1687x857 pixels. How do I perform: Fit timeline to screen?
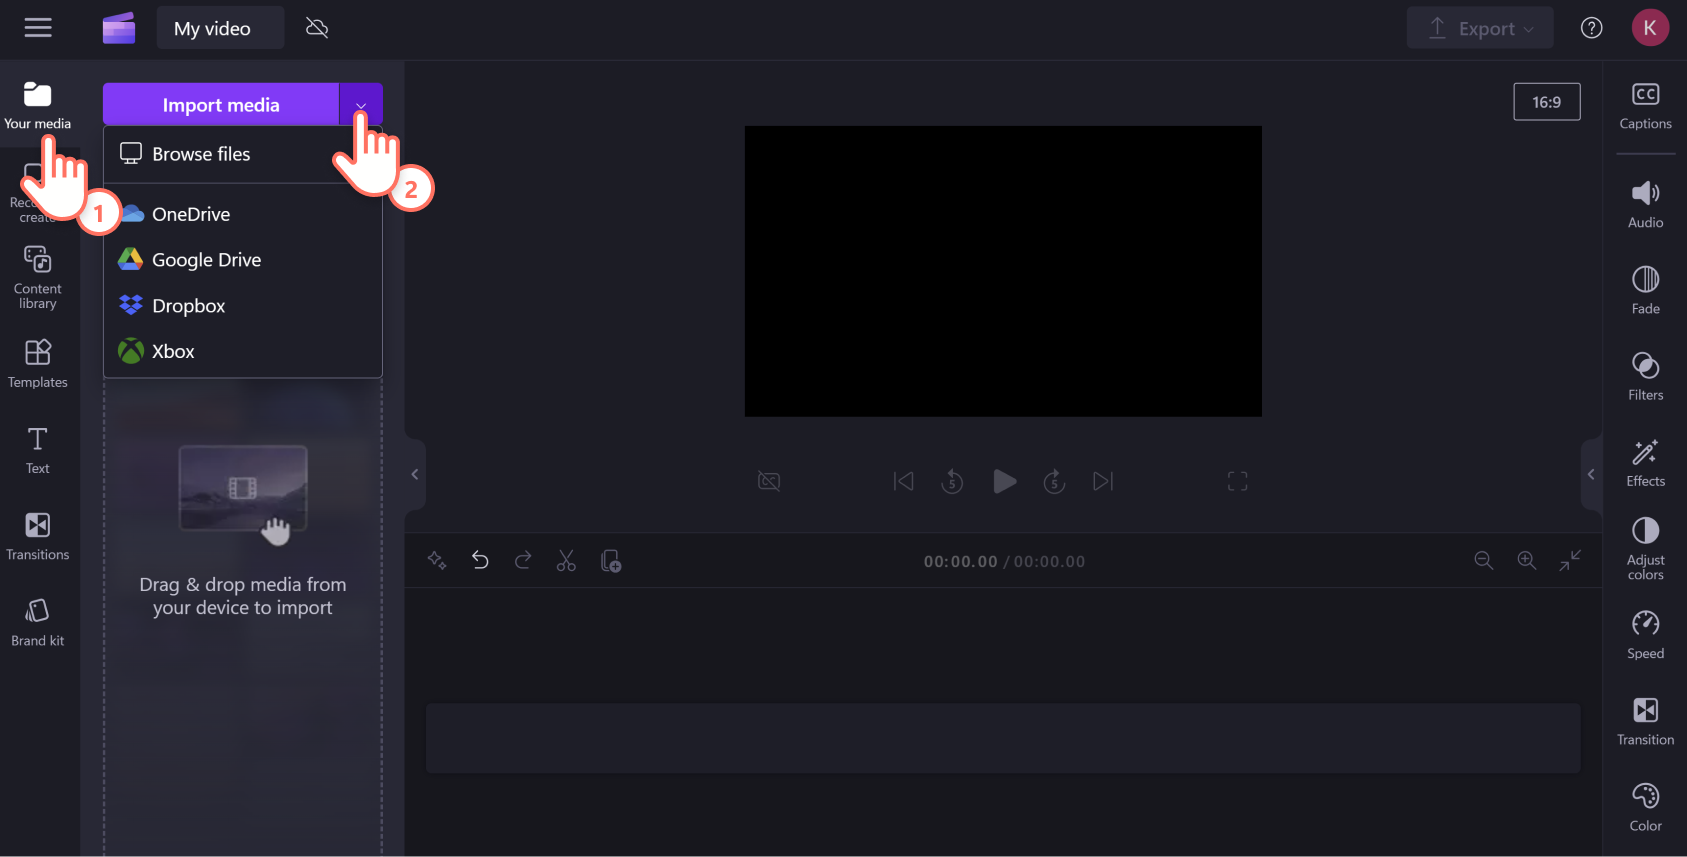pos(1570,561)
